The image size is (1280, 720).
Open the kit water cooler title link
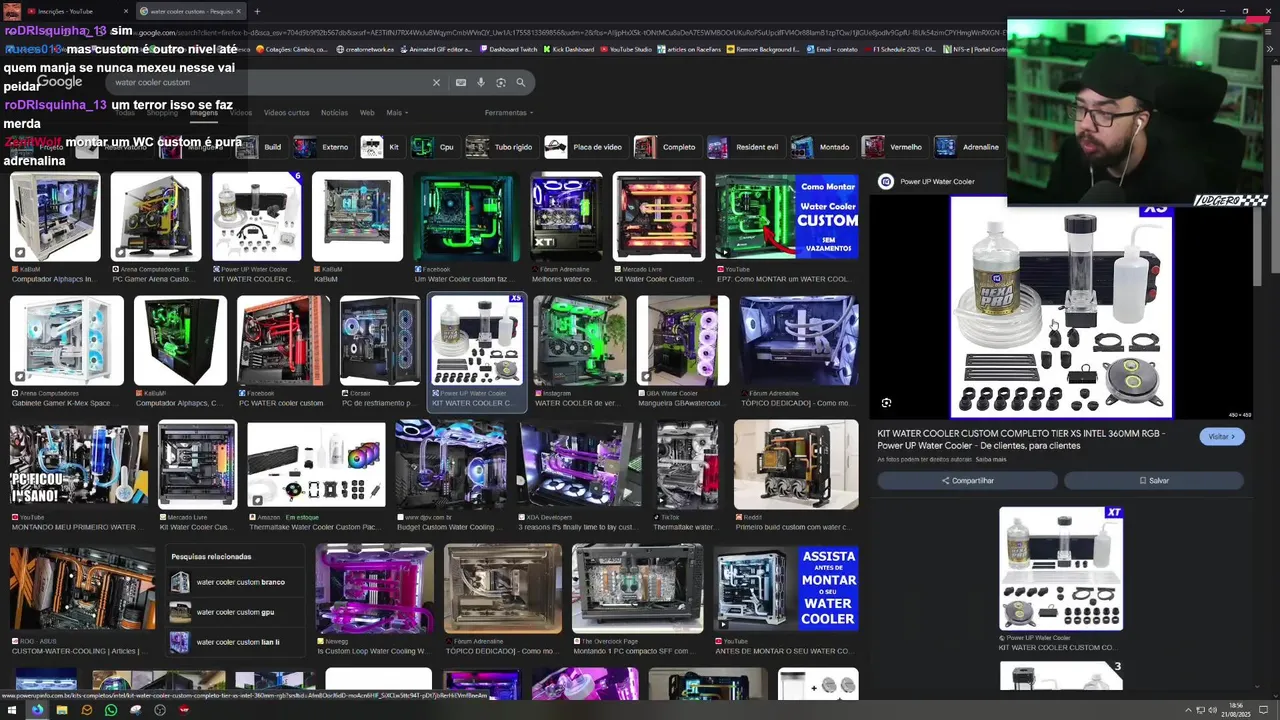click(x=1021, y=439)
